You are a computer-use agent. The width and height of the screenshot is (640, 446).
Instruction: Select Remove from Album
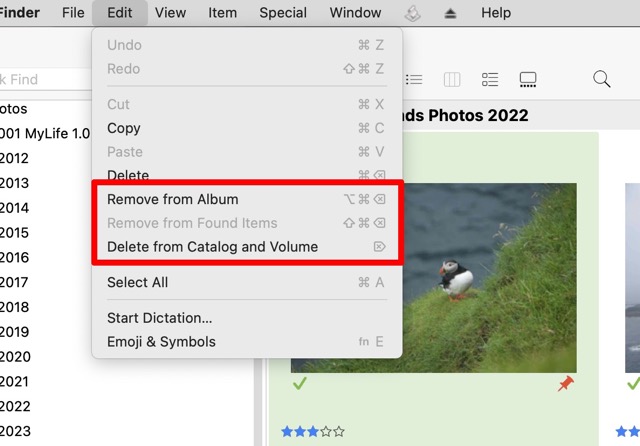(x=247, y=199)
